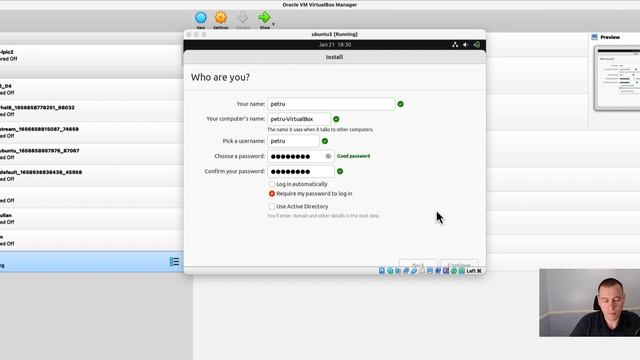Click the hard disk activity status icon
Viewport: 640px width, 360px height.
click(382, 271)
